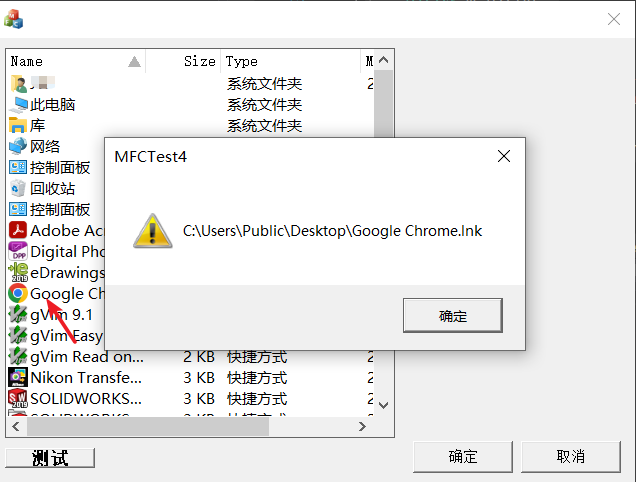Select the 回收站 list entry text

point(52,189)
